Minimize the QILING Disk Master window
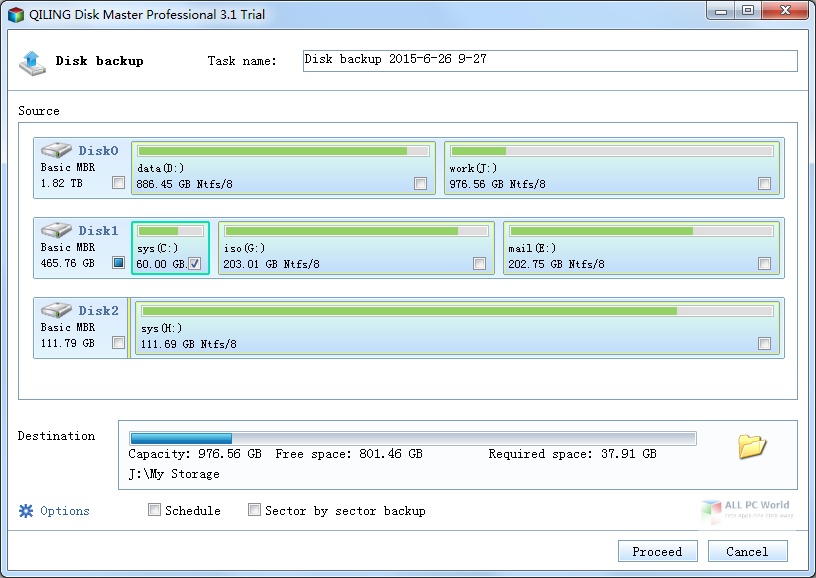 pos(721,11)
